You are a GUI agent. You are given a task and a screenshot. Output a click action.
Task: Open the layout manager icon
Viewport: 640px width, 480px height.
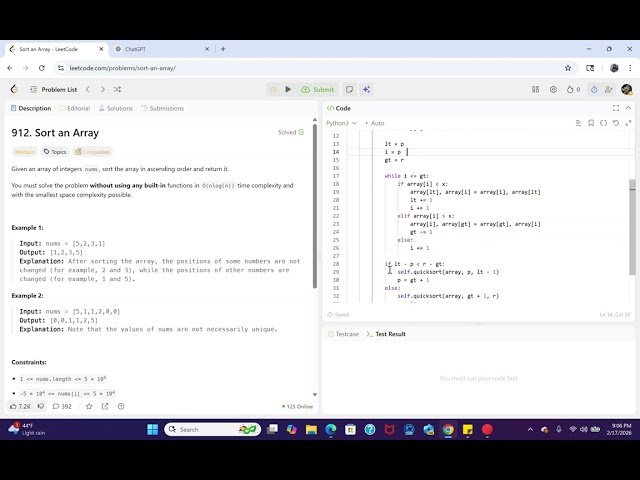coord(536,89)
